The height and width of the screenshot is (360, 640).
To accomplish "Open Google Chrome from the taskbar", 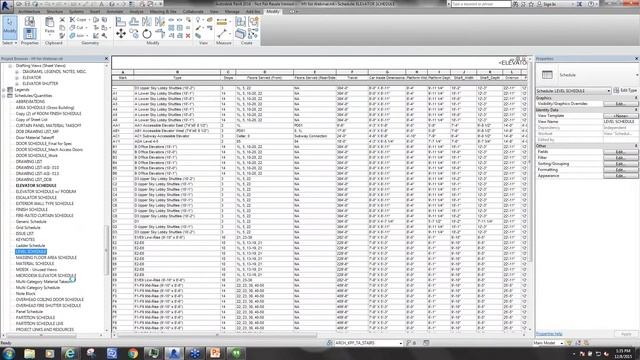I will (133, 353).
